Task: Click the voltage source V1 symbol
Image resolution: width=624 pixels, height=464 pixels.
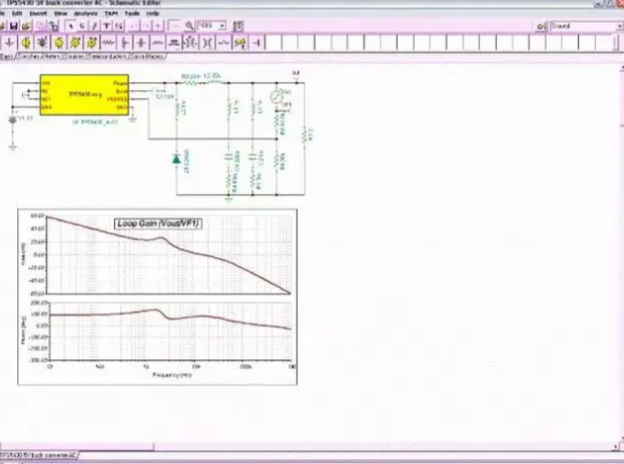Action: [x=13, y=119]
